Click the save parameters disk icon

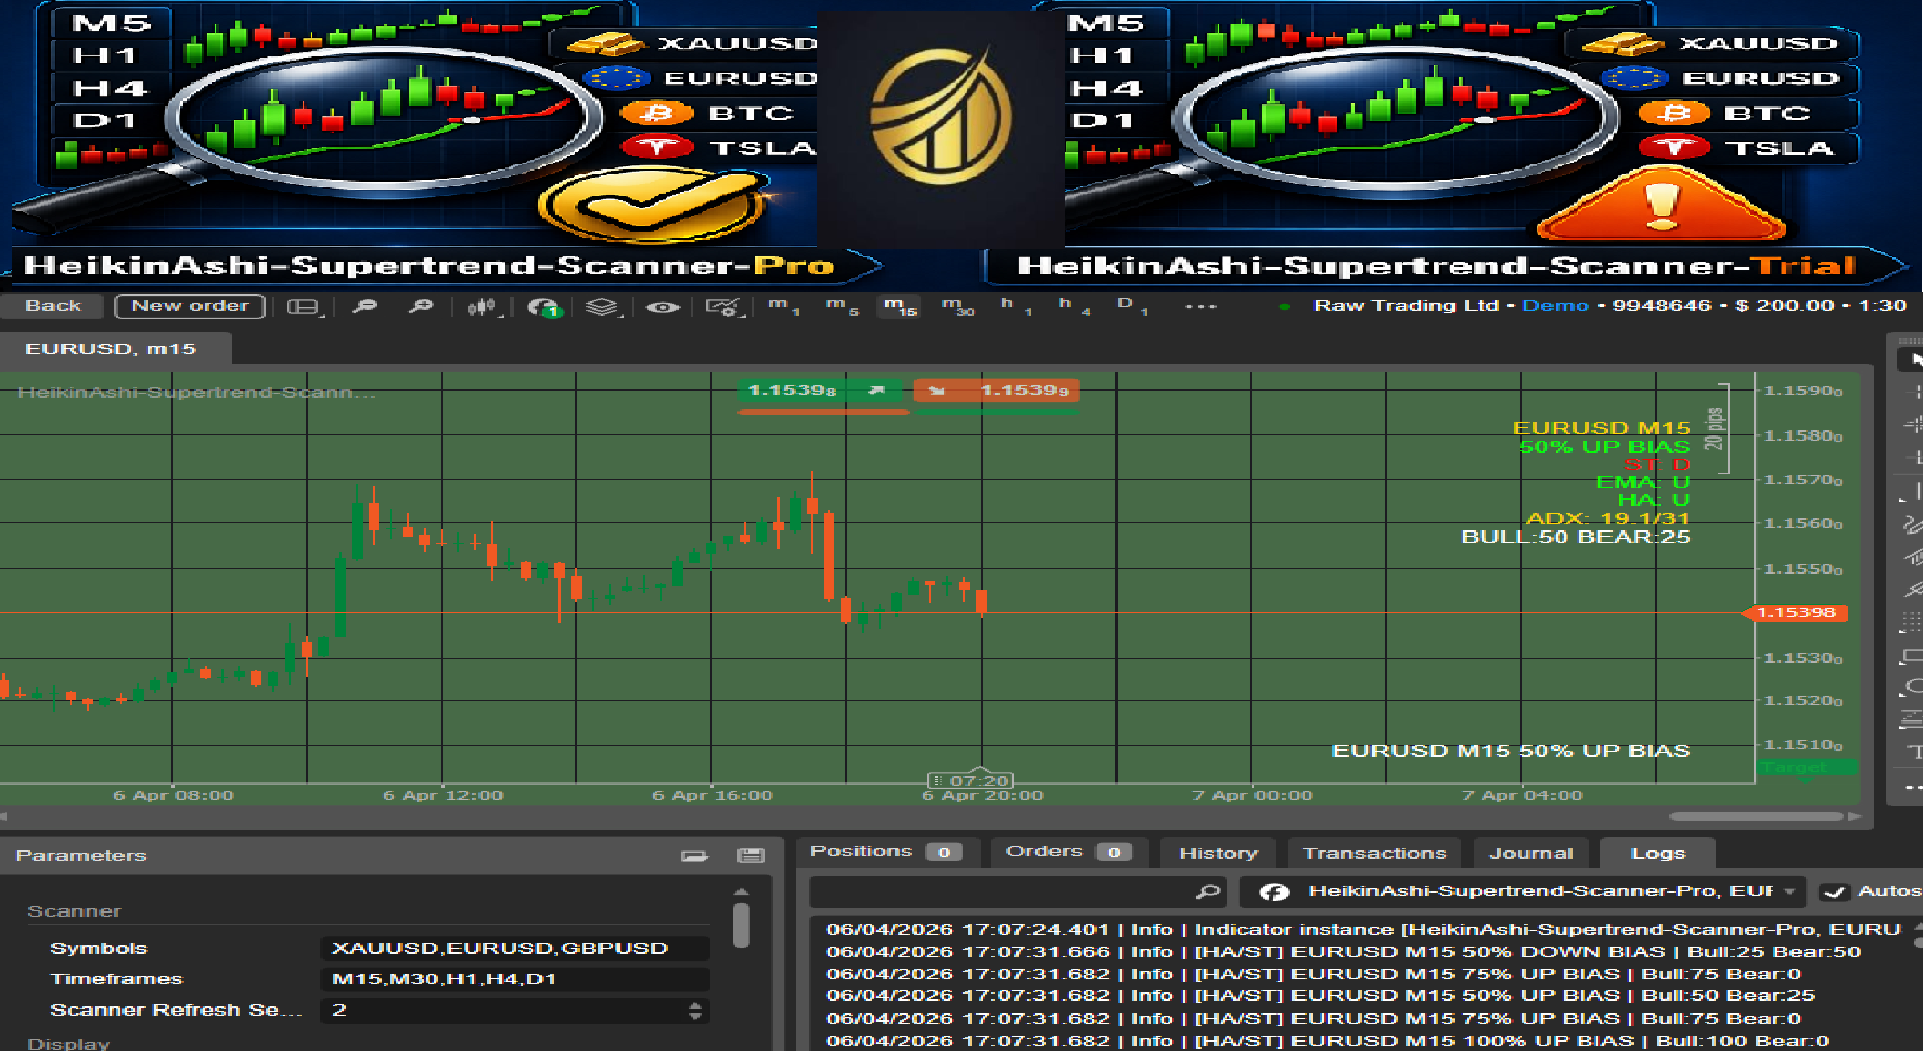coord(750,855)
